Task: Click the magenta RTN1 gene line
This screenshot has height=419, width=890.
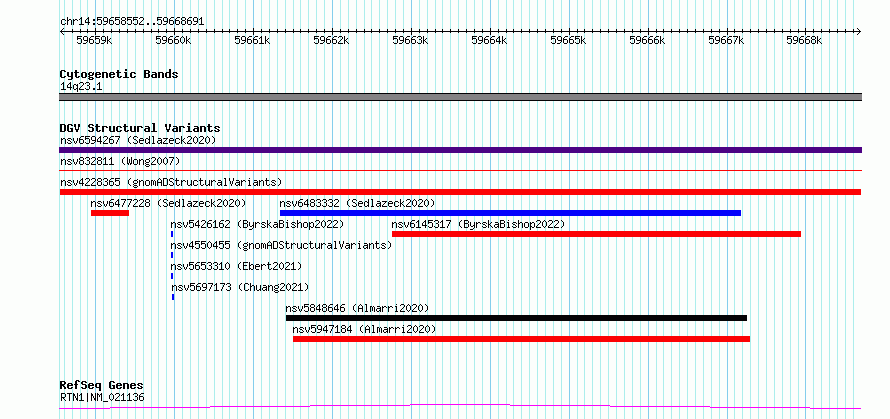Action: coord(460,407)
